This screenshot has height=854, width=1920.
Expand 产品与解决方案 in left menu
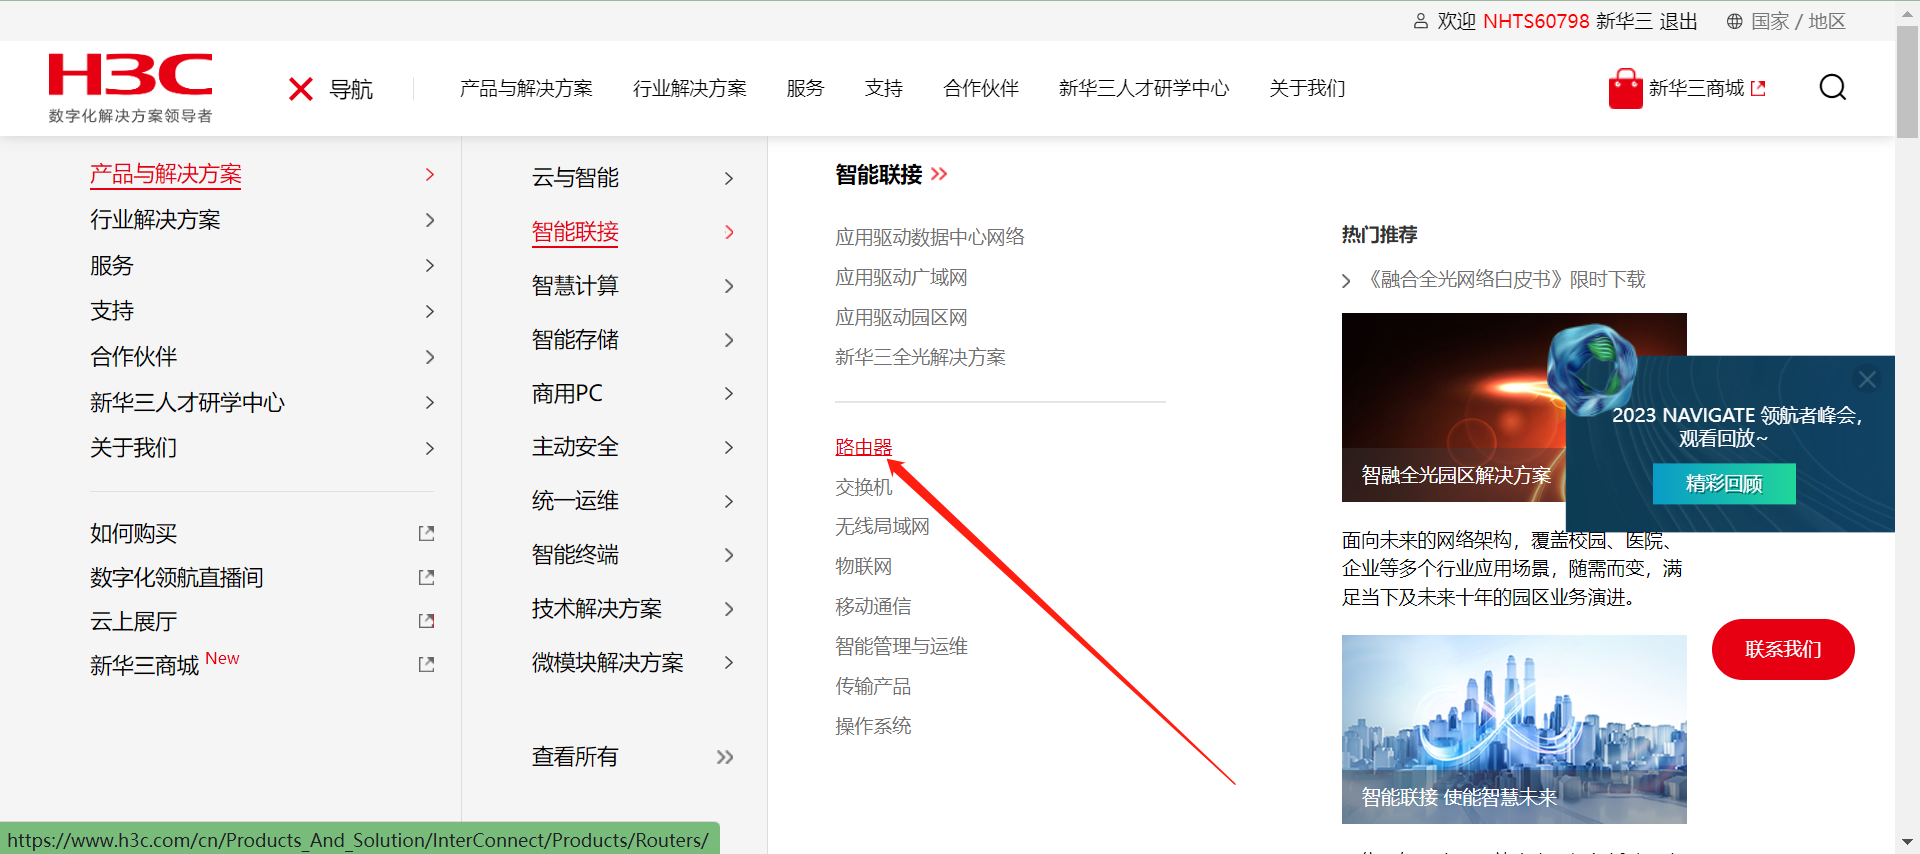(430, 175)
